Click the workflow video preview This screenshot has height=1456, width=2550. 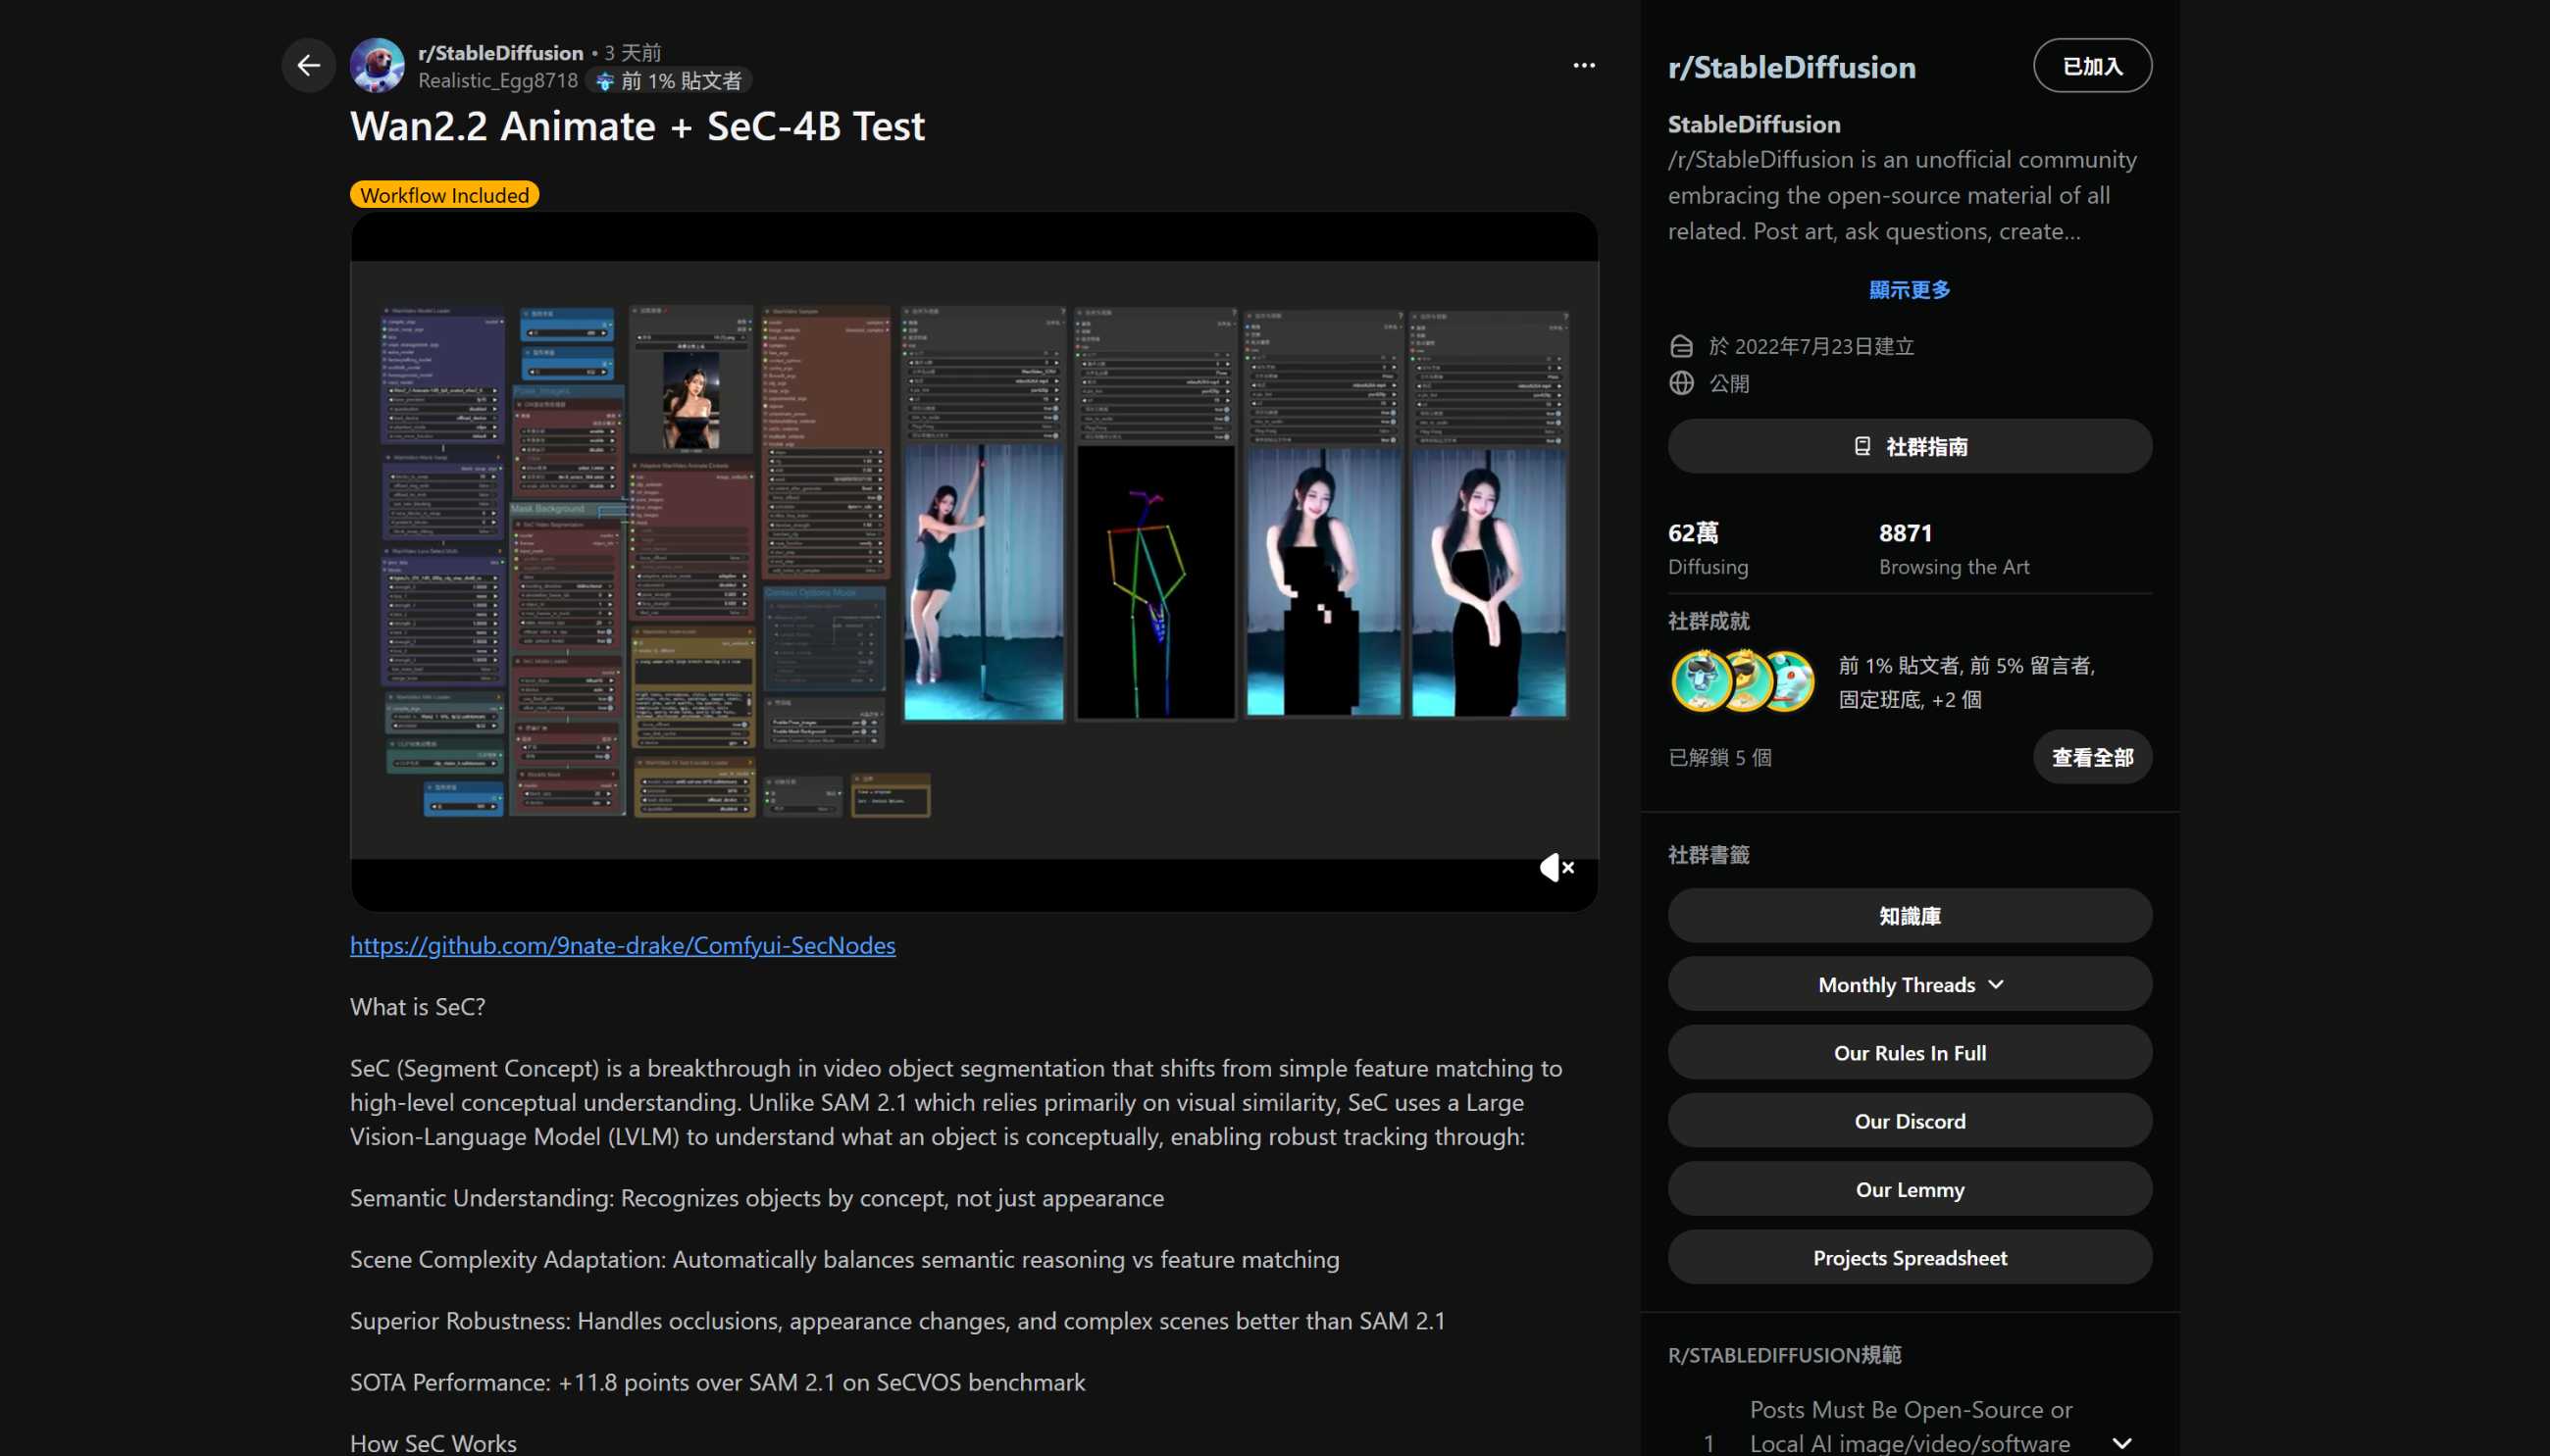pyautogui.click(x=973, y=560)
